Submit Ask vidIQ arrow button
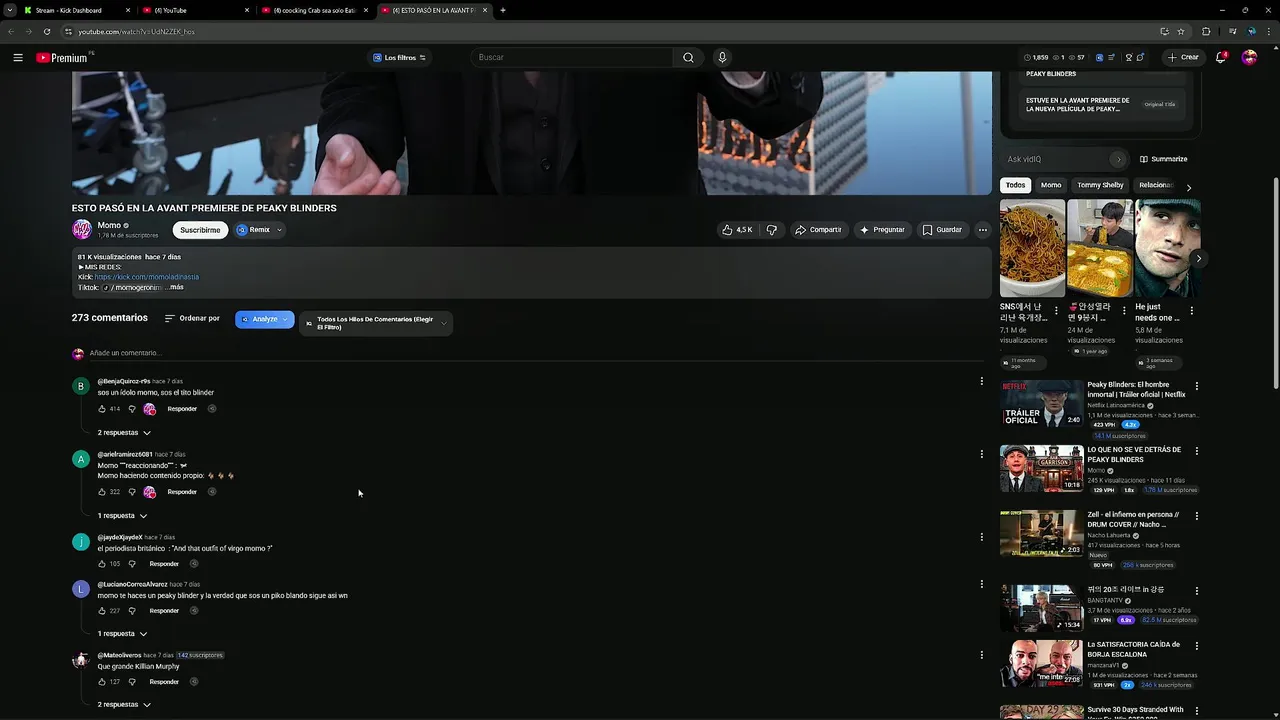This screenshot has width=1280, height=720. tap(1118, 159)
